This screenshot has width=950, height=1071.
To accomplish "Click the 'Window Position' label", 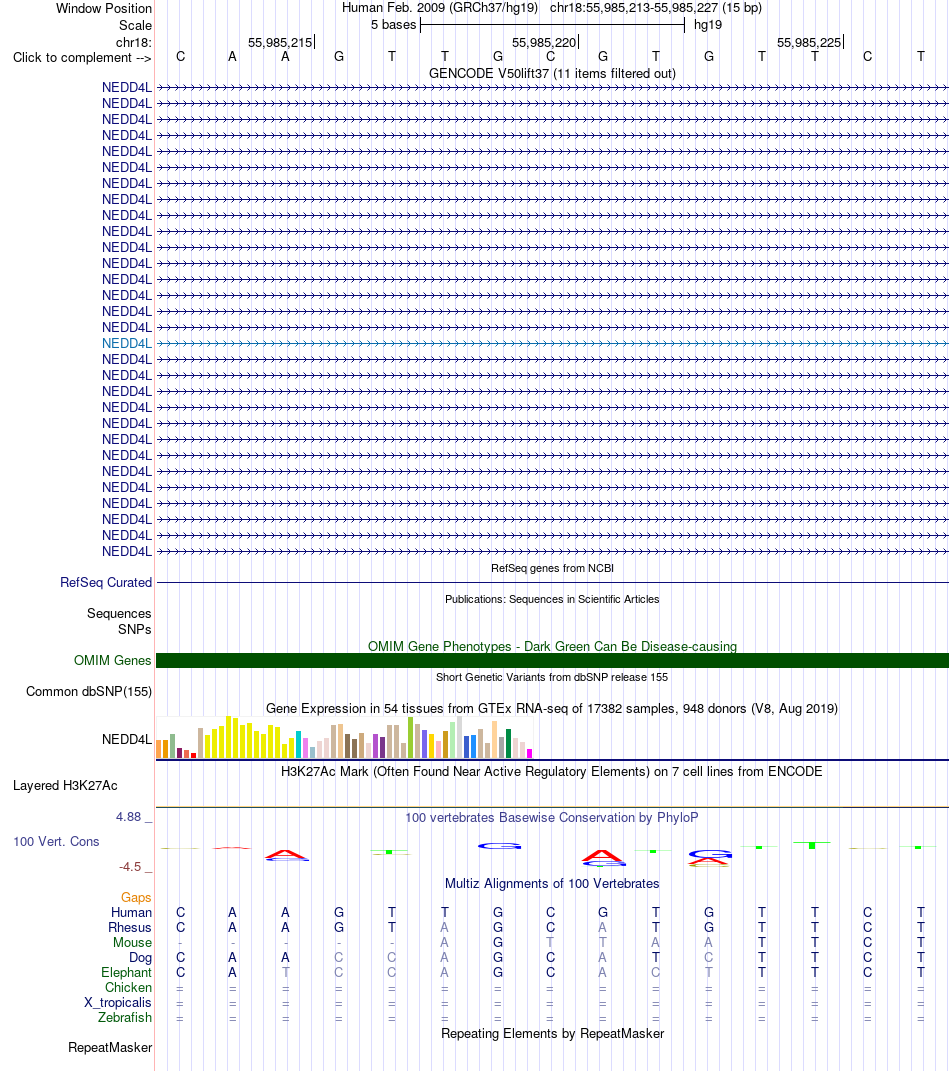I will tap(104, 8).
